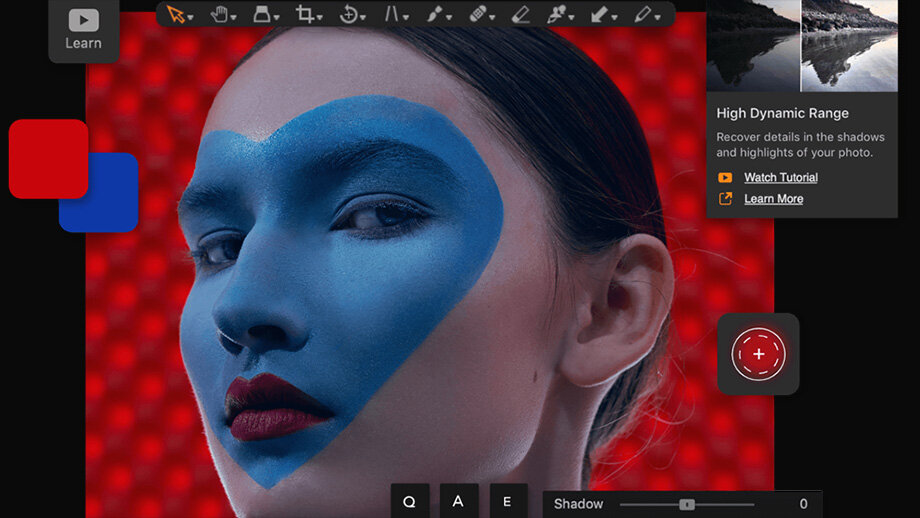
Task: Select the paint bucket fill tool
Action: [x=262, y=14]
